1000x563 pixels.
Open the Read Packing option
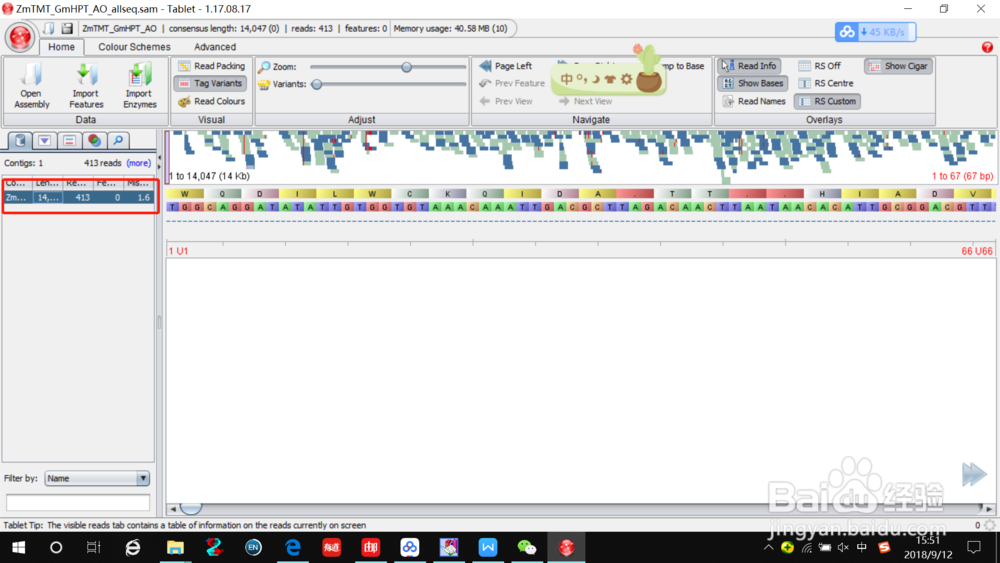210,66
